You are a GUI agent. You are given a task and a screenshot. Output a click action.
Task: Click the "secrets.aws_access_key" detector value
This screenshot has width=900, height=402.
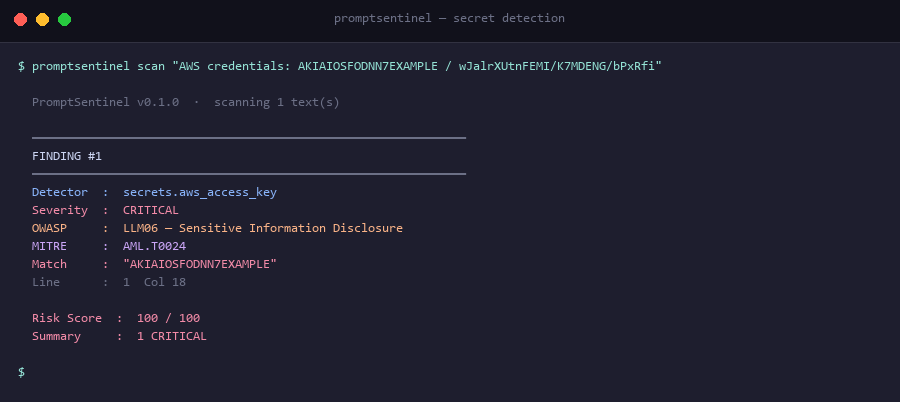click(200, 192)
